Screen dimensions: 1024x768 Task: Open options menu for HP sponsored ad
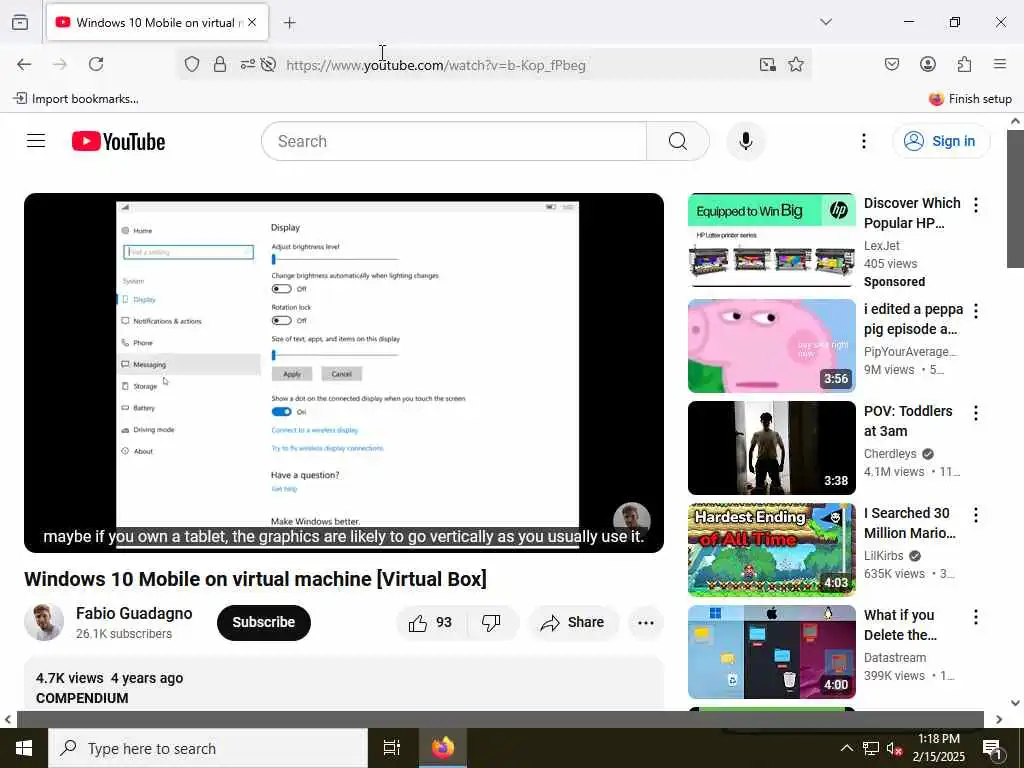coord(976,205)
